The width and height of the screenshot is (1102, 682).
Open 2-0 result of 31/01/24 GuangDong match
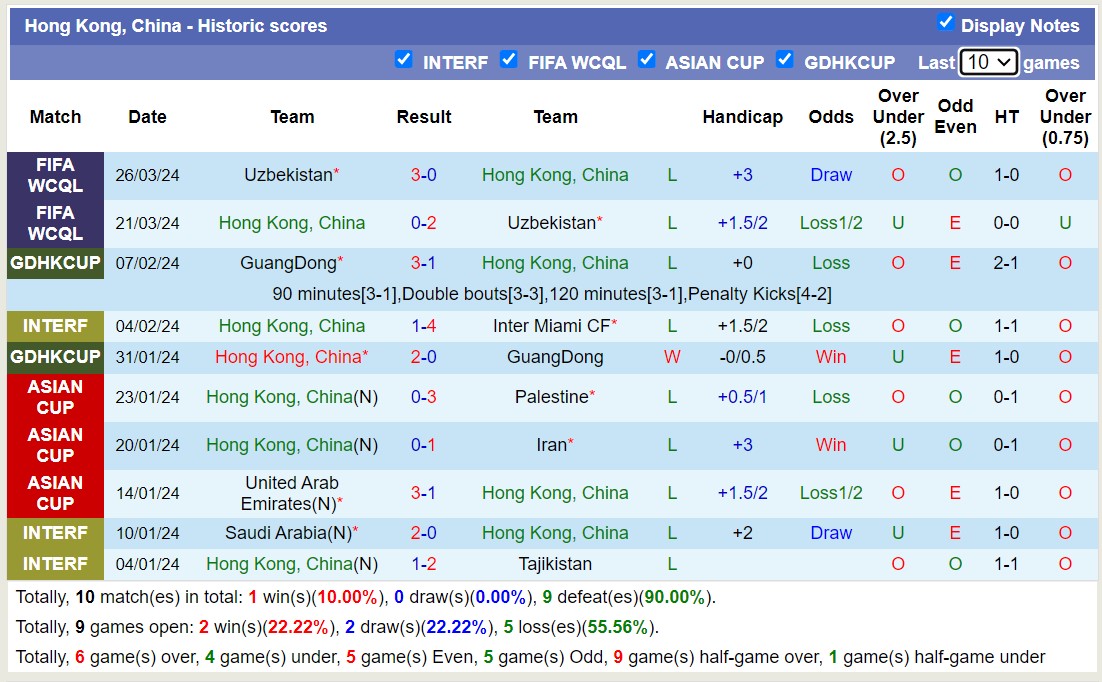pos(424,357)
